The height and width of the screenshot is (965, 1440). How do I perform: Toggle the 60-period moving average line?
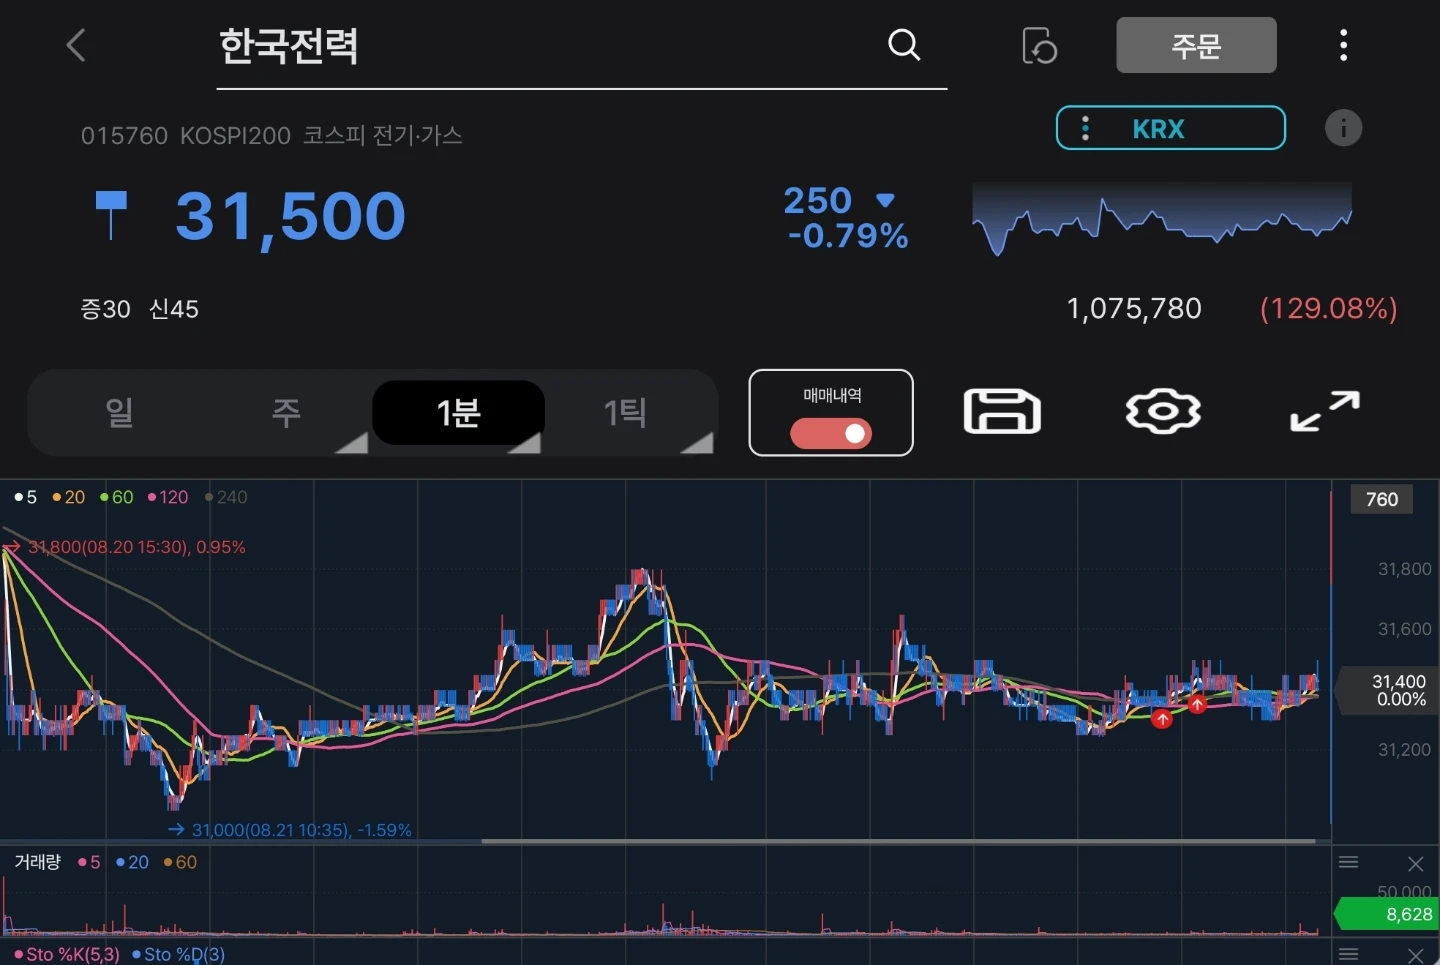117,497
